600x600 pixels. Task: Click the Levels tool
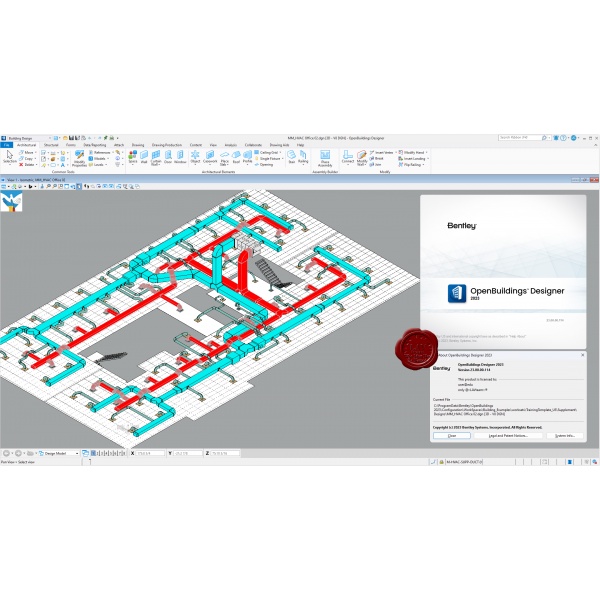pos(96,165)
